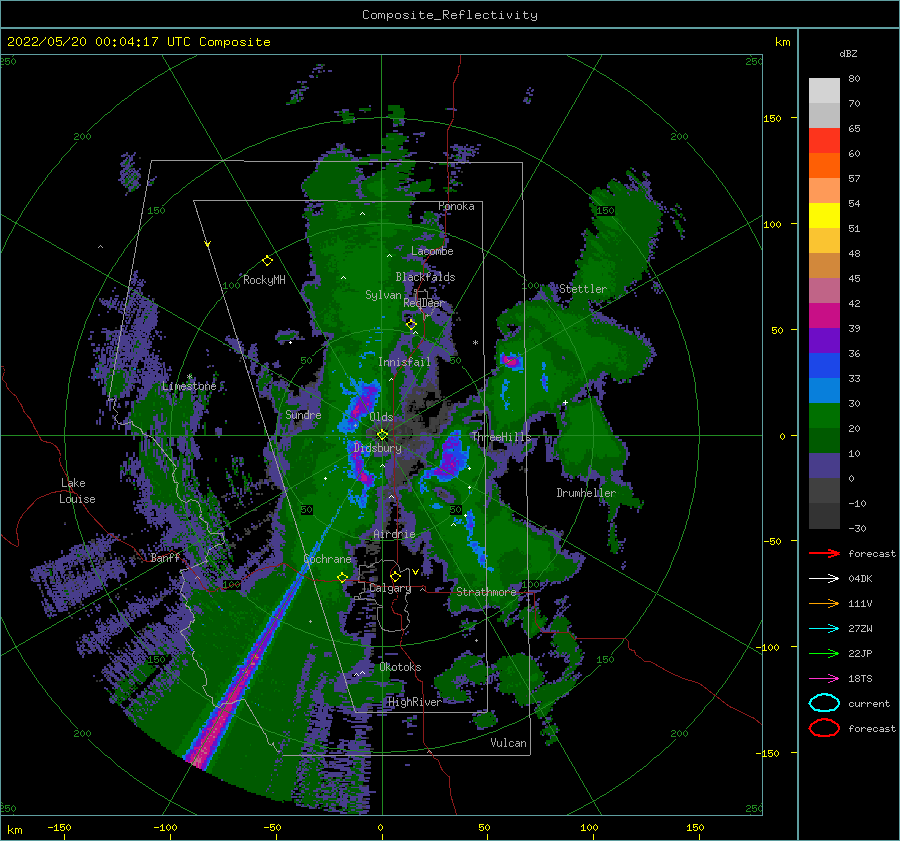
Task: Click the 80 value on dBZ scale
Action: (x=854, y=78)
